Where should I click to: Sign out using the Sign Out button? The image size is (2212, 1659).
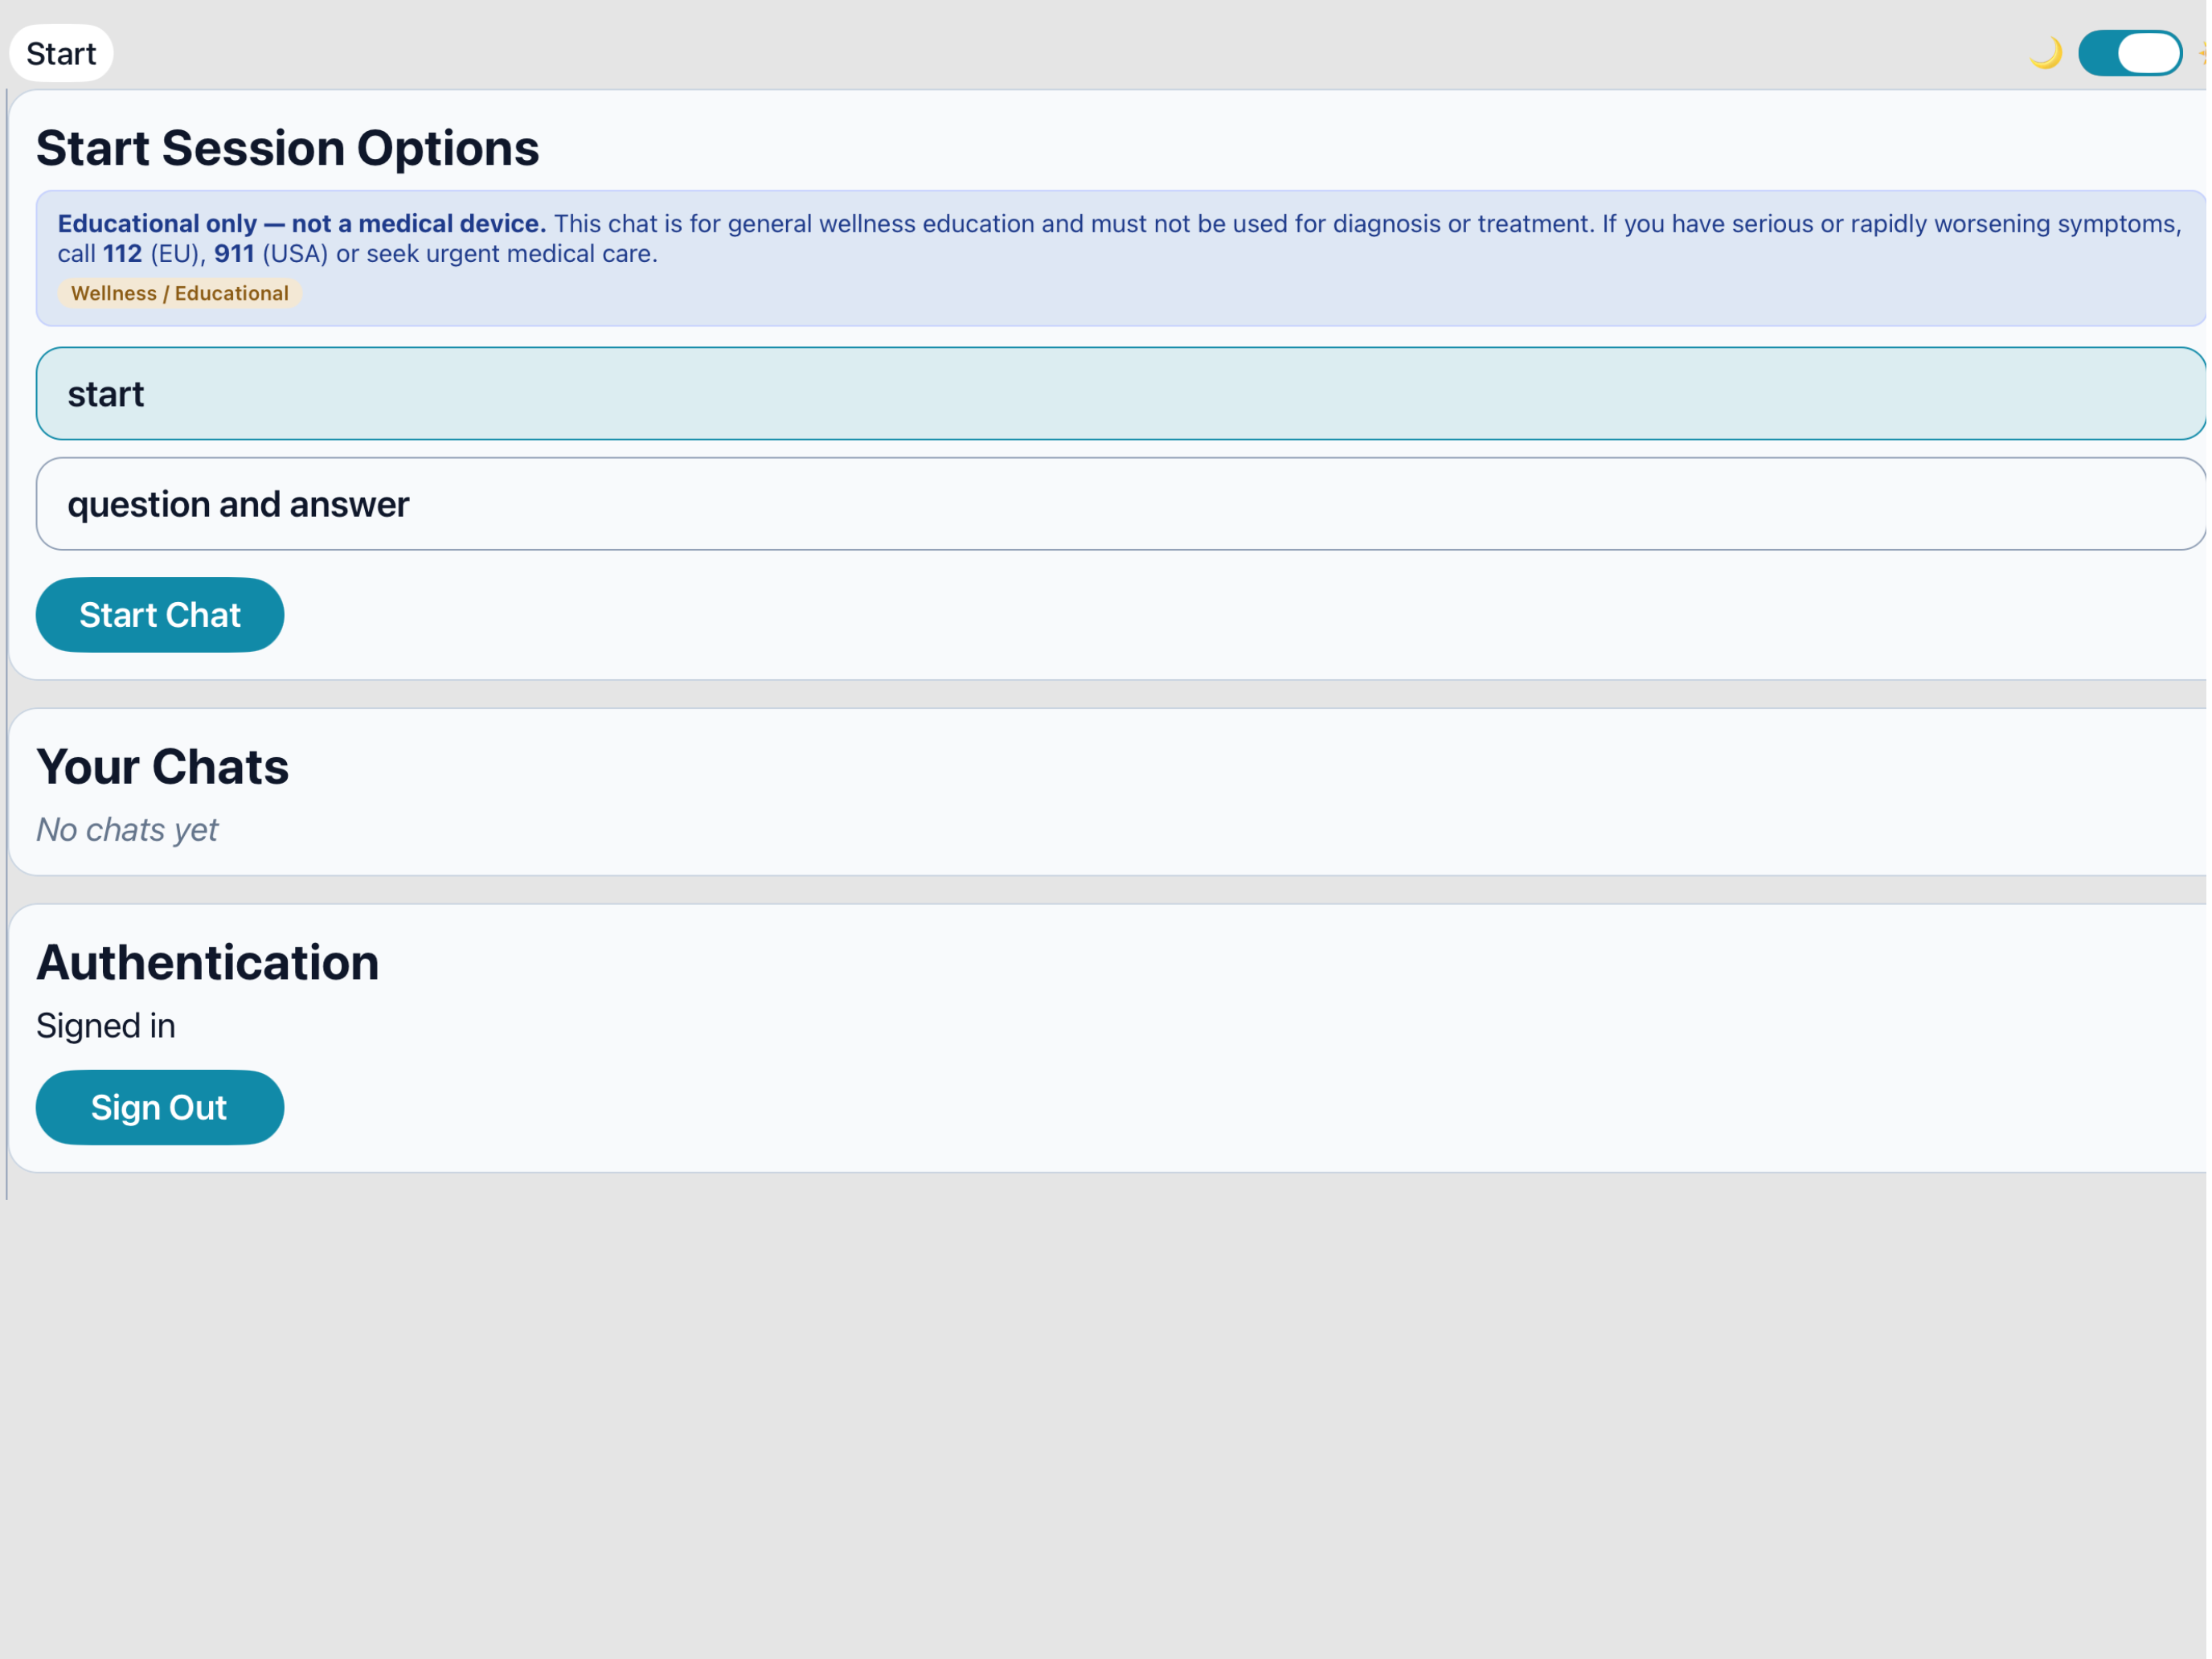coord(159,1107)
